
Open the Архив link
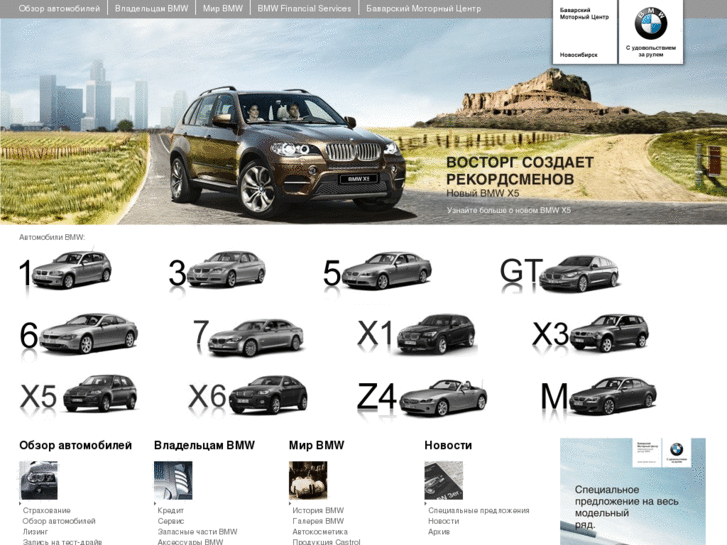(439, 532)
